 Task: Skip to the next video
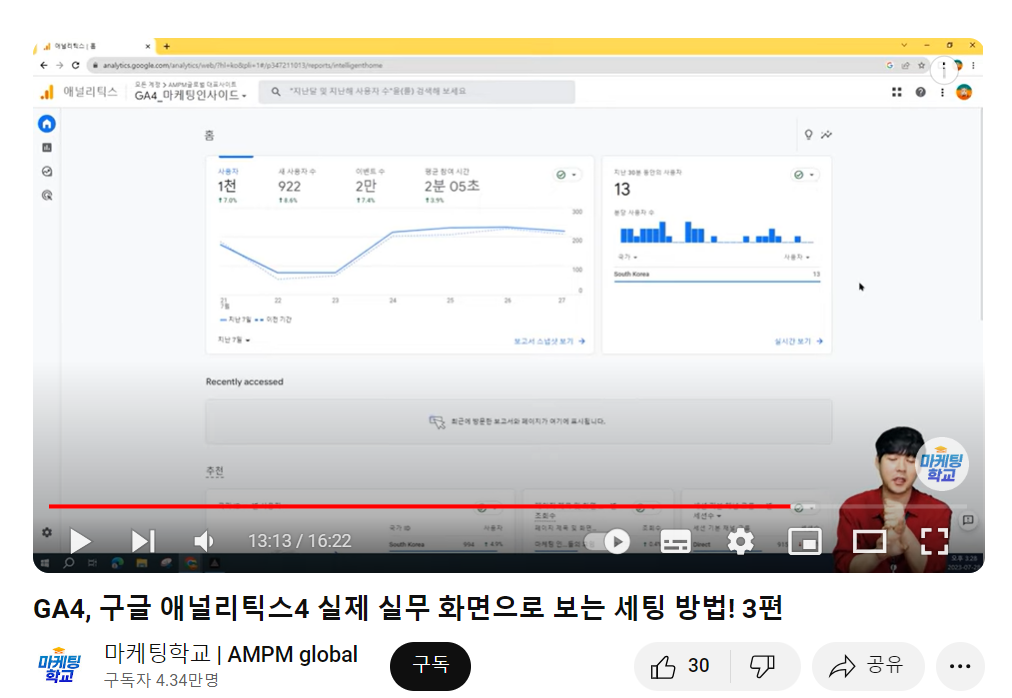143,541
